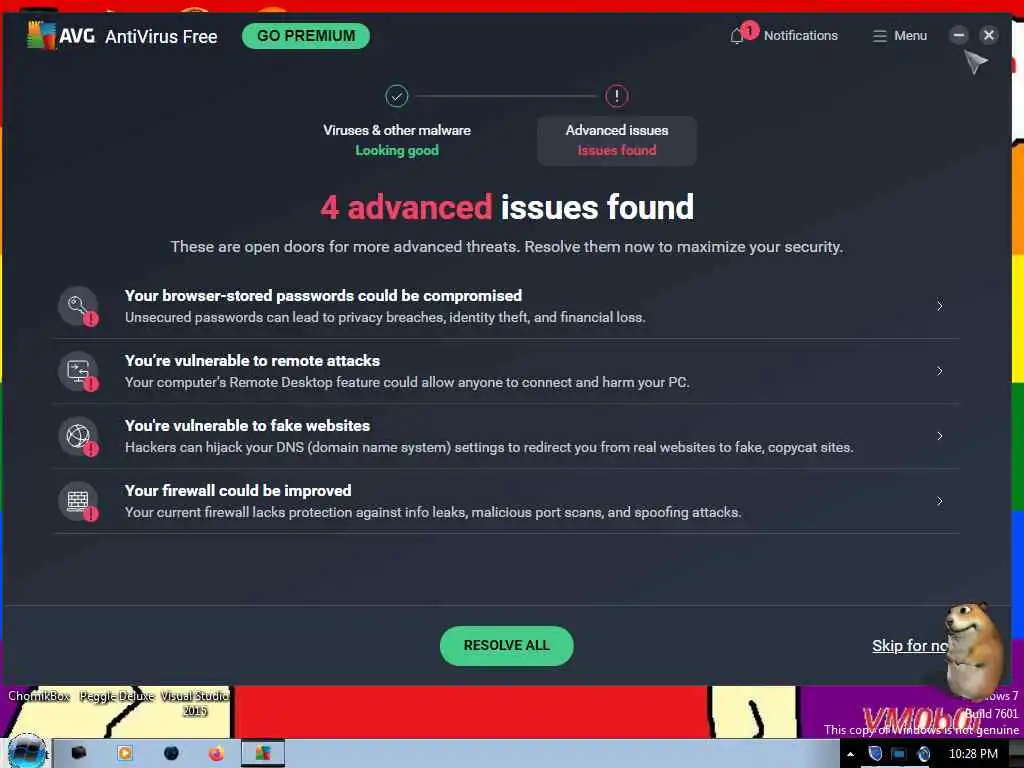Click the GO PREMIUM button
The image size is (1024, 768).
[306, 36]
